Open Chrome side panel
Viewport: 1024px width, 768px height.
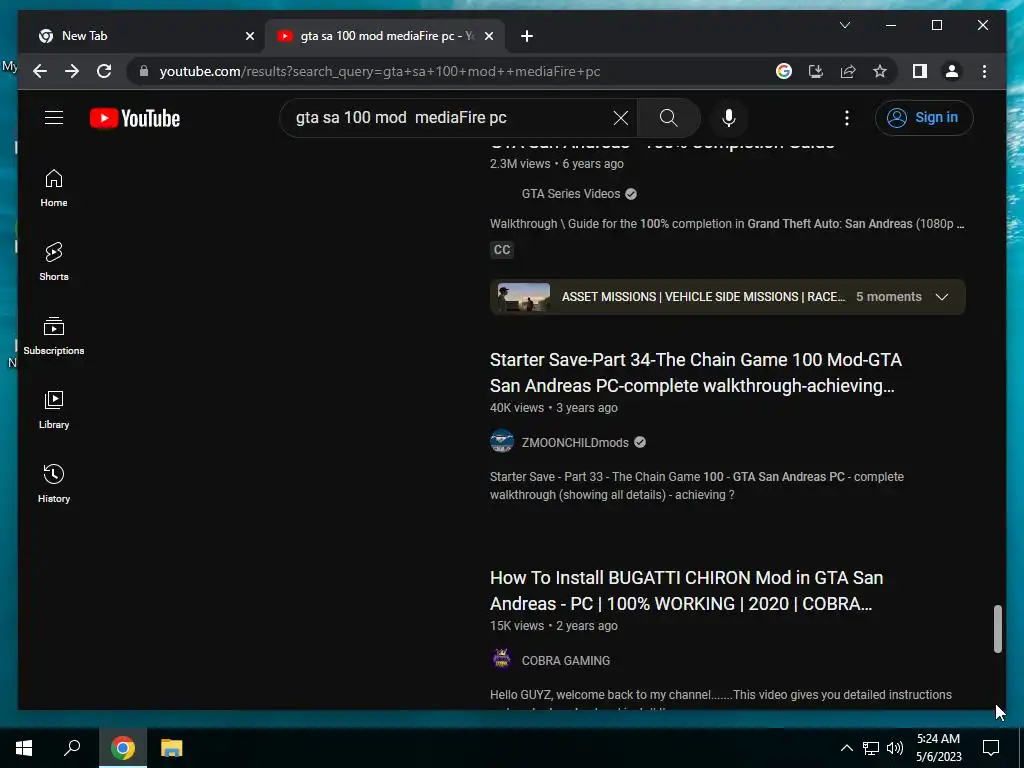click(920, 71)
